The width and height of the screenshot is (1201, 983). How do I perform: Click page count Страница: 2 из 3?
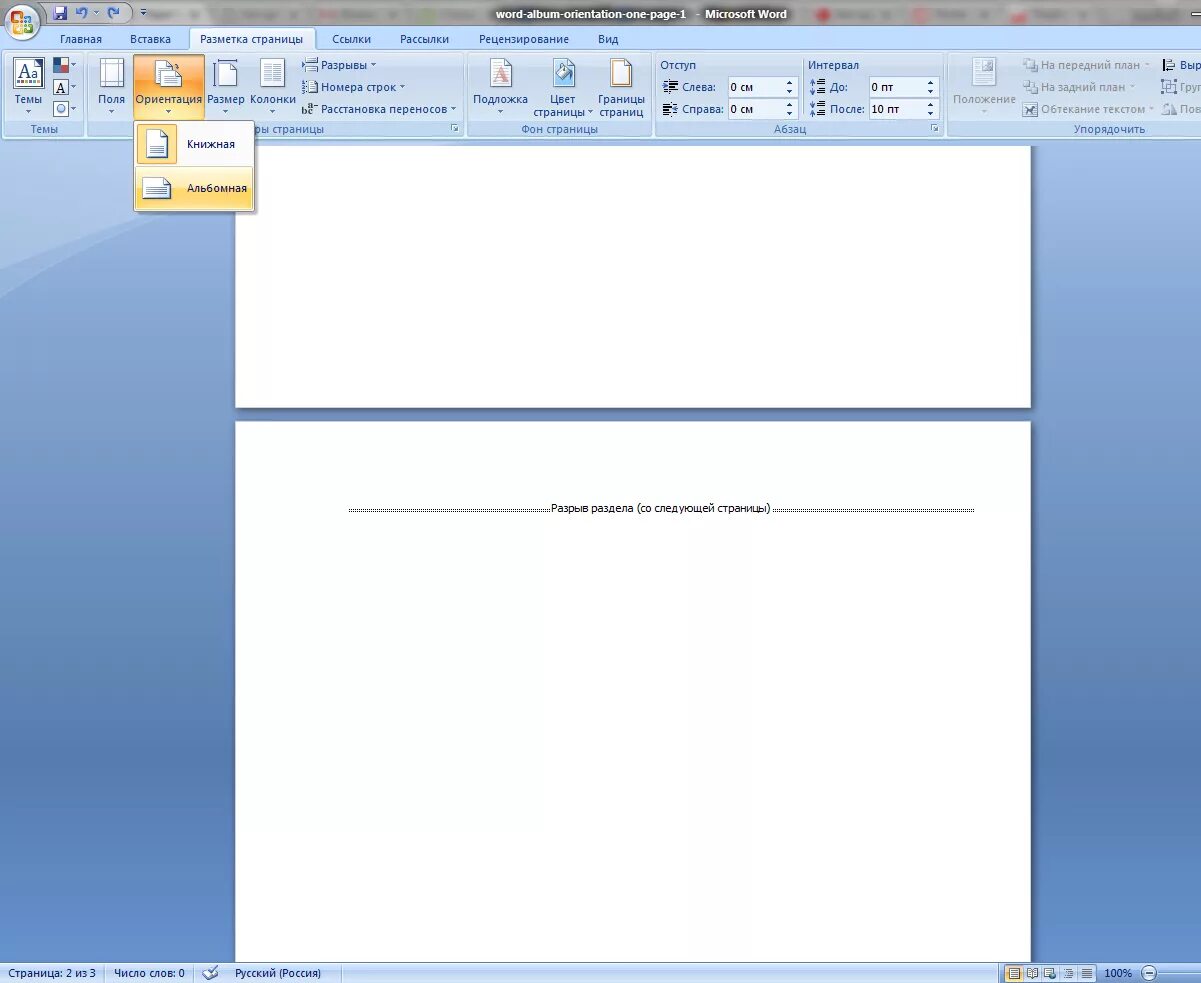click(x=52, y=973)
